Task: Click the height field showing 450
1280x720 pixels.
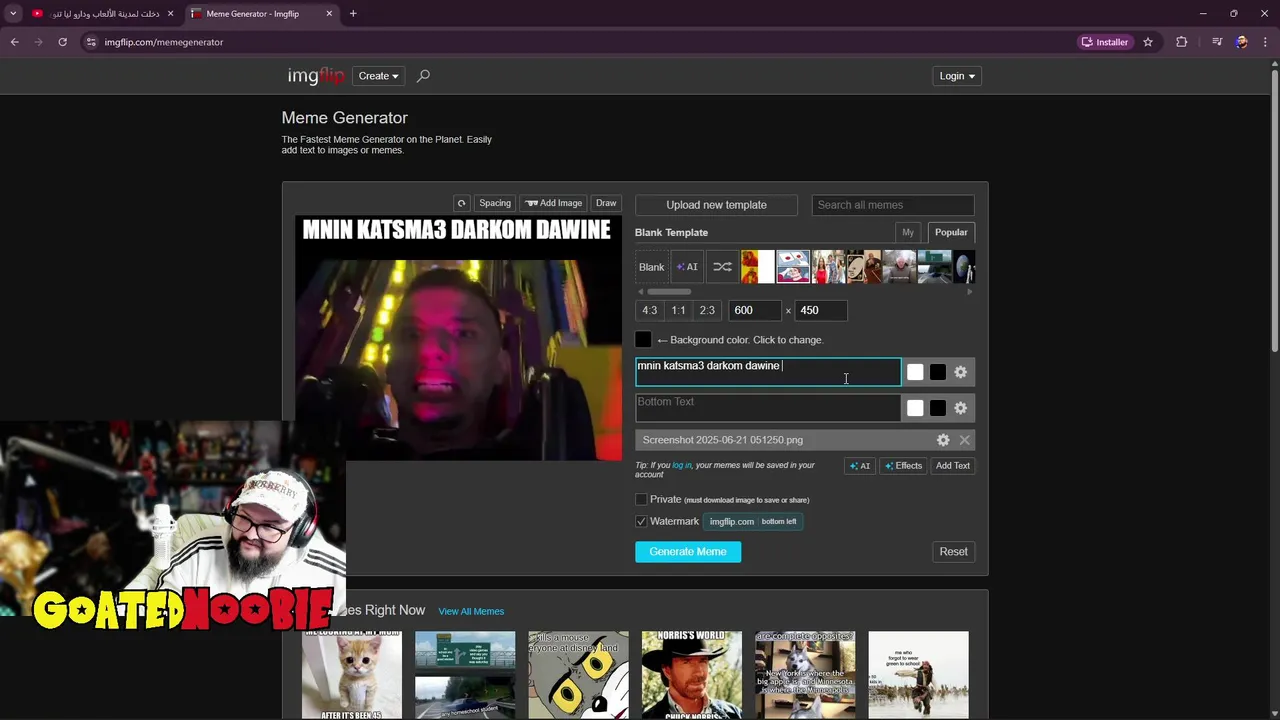Action: click(x=821, y=310)
